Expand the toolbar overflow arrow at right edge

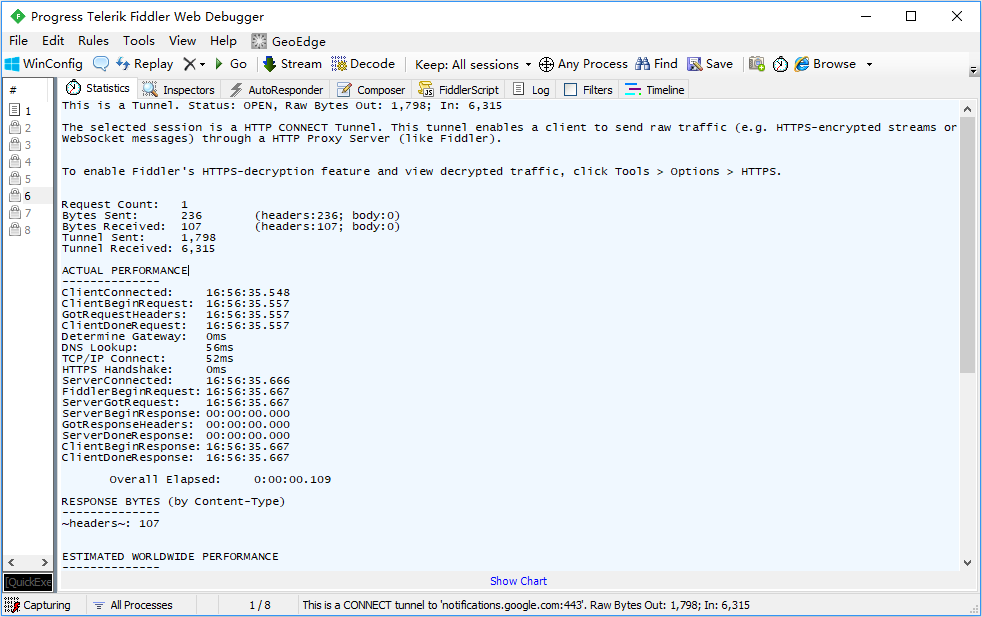tap(973, 71)
